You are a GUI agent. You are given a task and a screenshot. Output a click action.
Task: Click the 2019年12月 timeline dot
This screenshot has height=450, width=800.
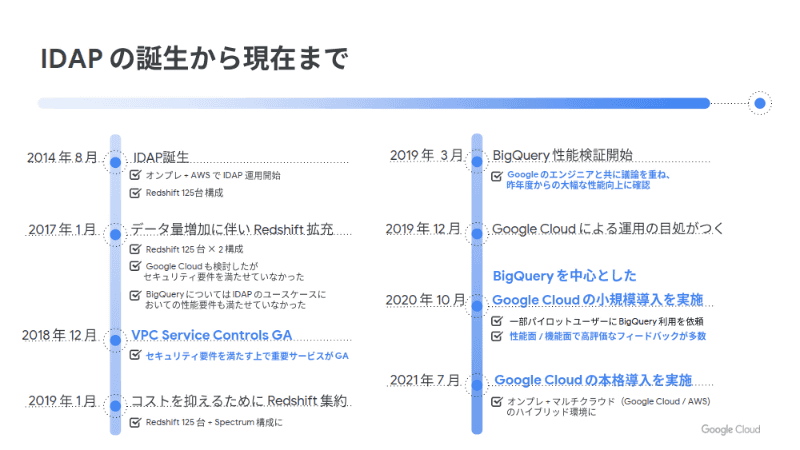tap(477, 234)
